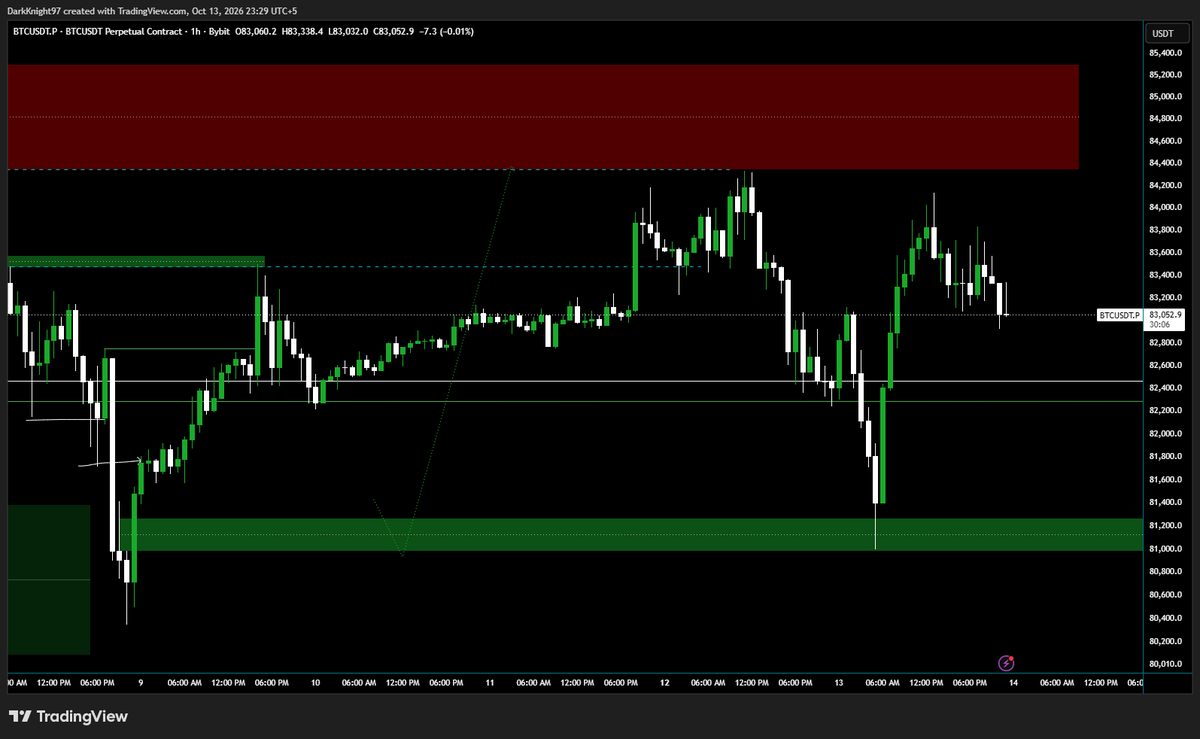Click the purple lightning bolt icon
The height and width of the screenshot is (739, 1200).
pos(1007,663)
